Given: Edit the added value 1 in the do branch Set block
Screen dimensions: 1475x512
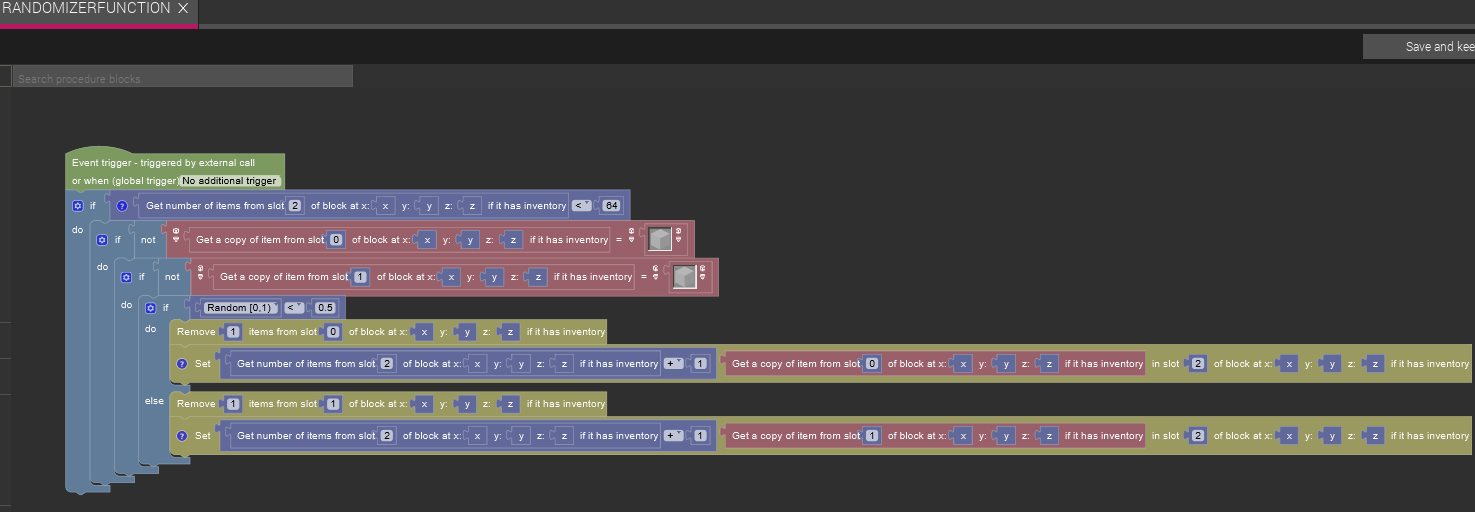Looking at the screenshot, I should coord(700,364).
